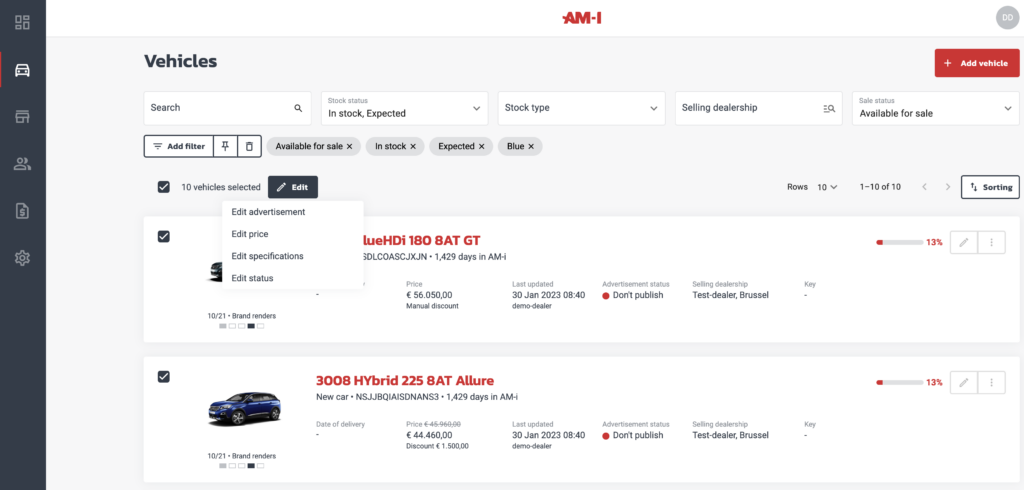This screenshot has height=490, width=1024.
Task: Expand the Stock status dropdown
Action: pos(404,108)
